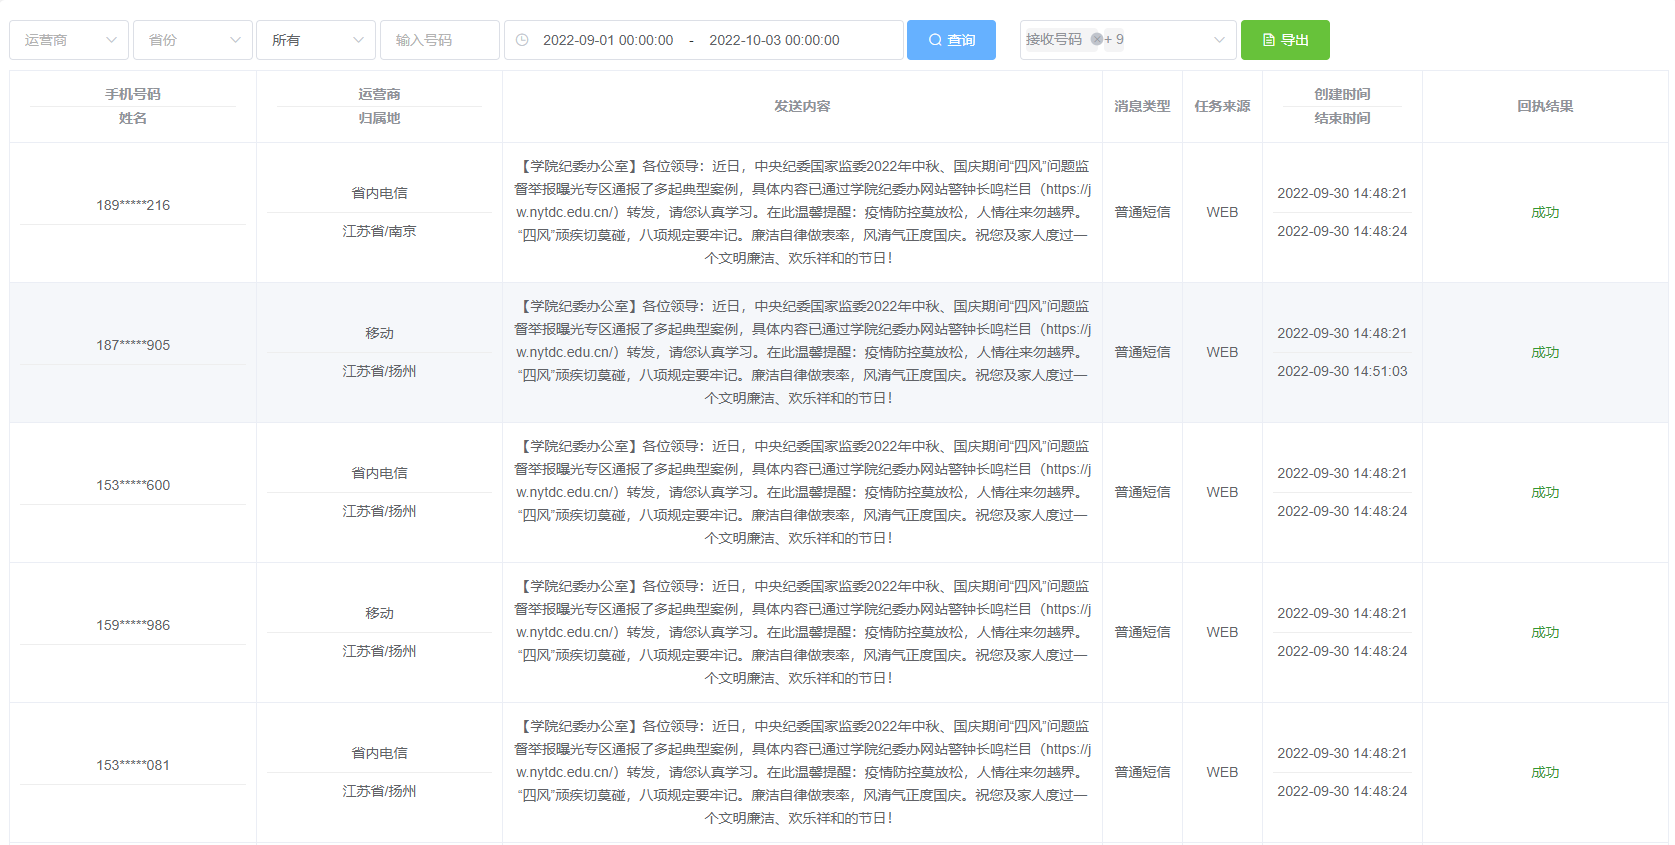Click the 回执结果 column header
Screen dimensions: 1675x845
[1545, 106]
